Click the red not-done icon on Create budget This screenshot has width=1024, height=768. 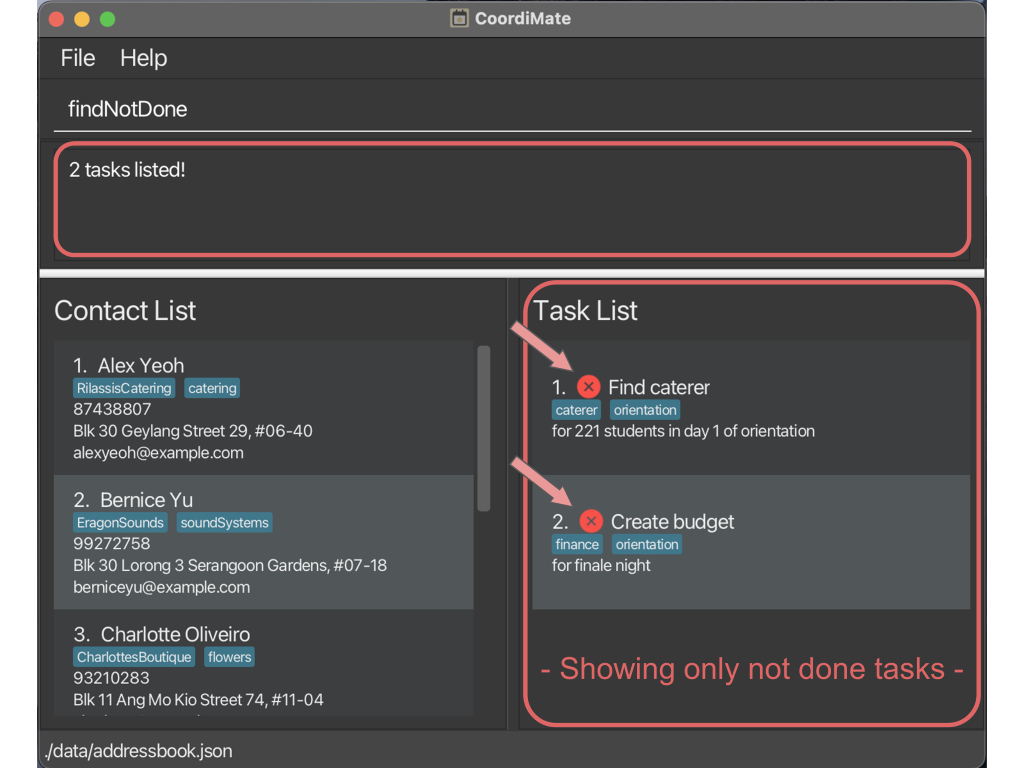tap(591, 521)
